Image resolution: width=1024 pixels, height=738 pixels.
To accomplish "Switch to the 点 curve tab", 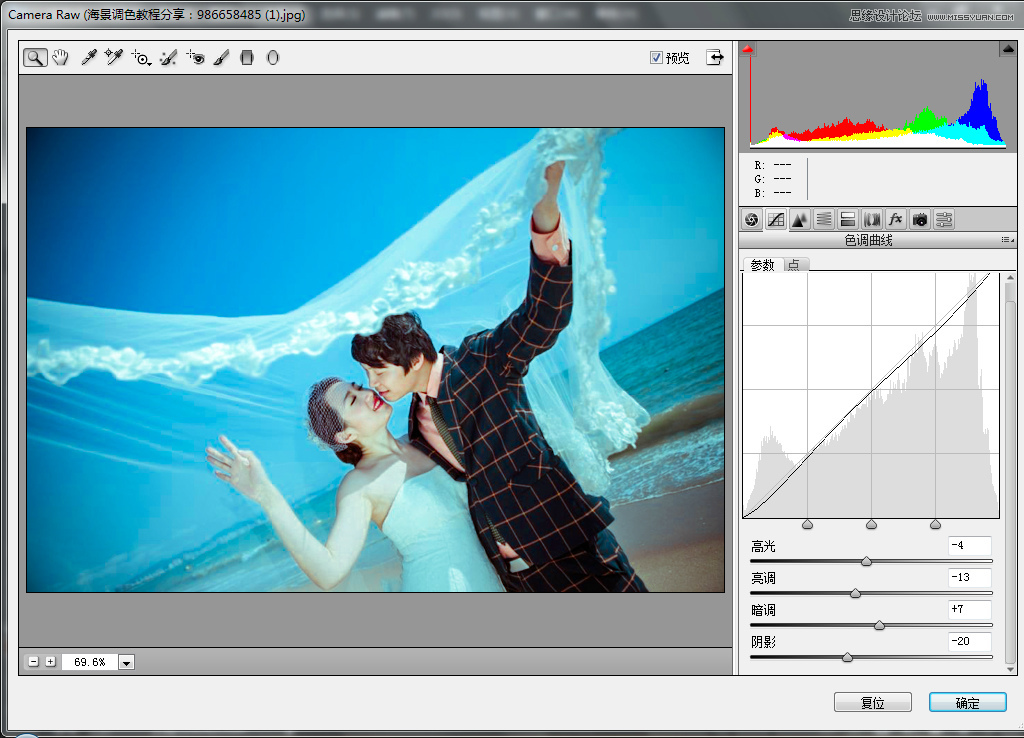I will pyautogui.click(x=795, y=265).
